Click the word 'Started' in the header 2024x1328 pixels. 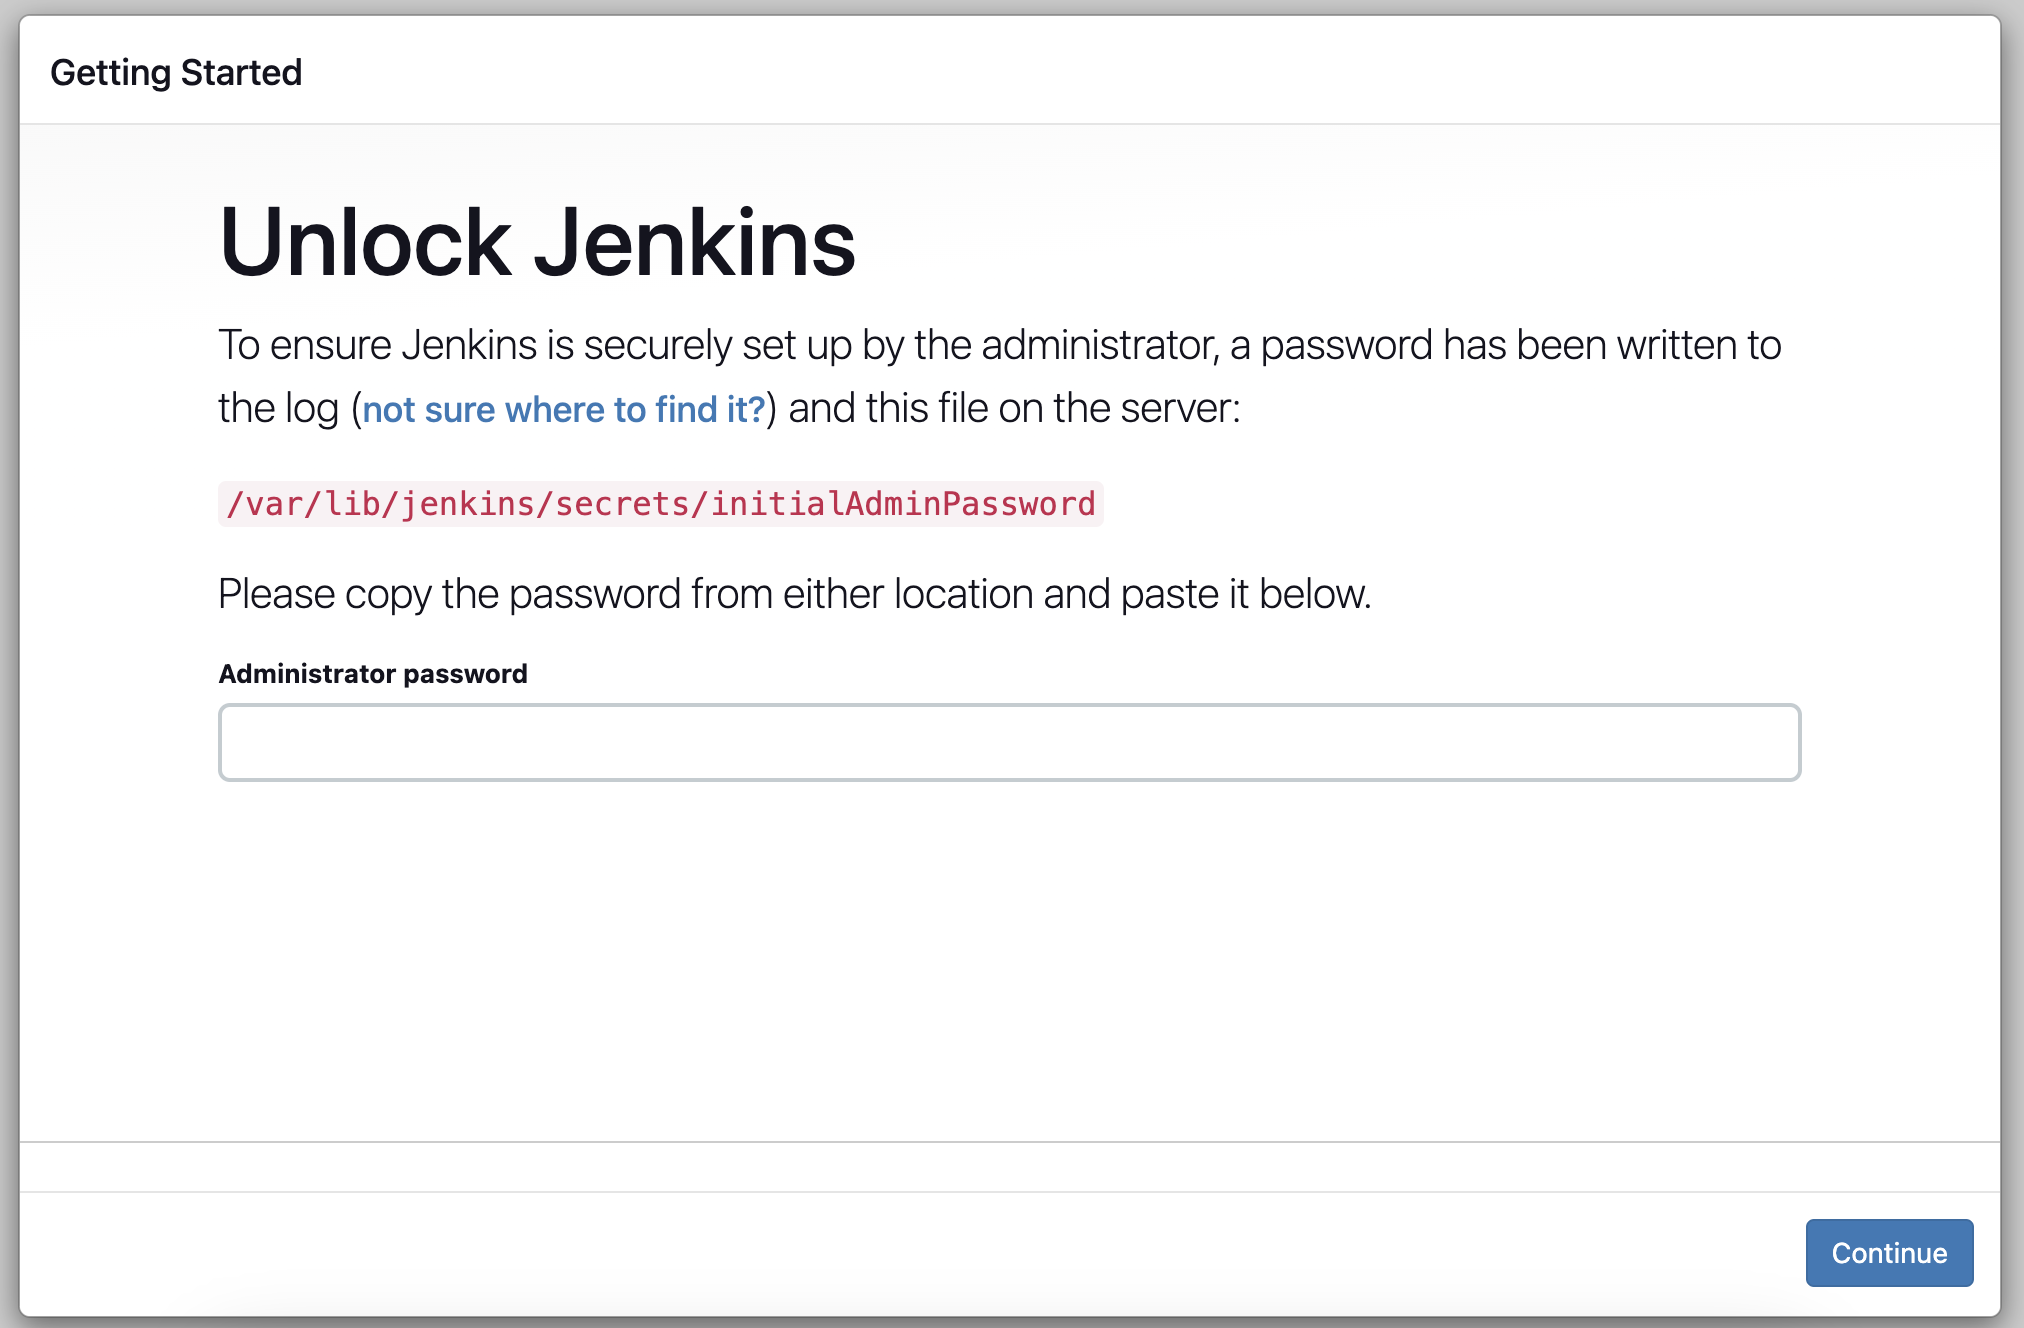pos(241,72)
